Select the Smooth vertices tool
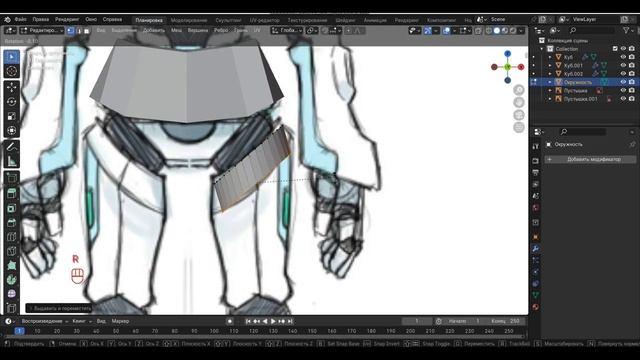 click(11, 294)
